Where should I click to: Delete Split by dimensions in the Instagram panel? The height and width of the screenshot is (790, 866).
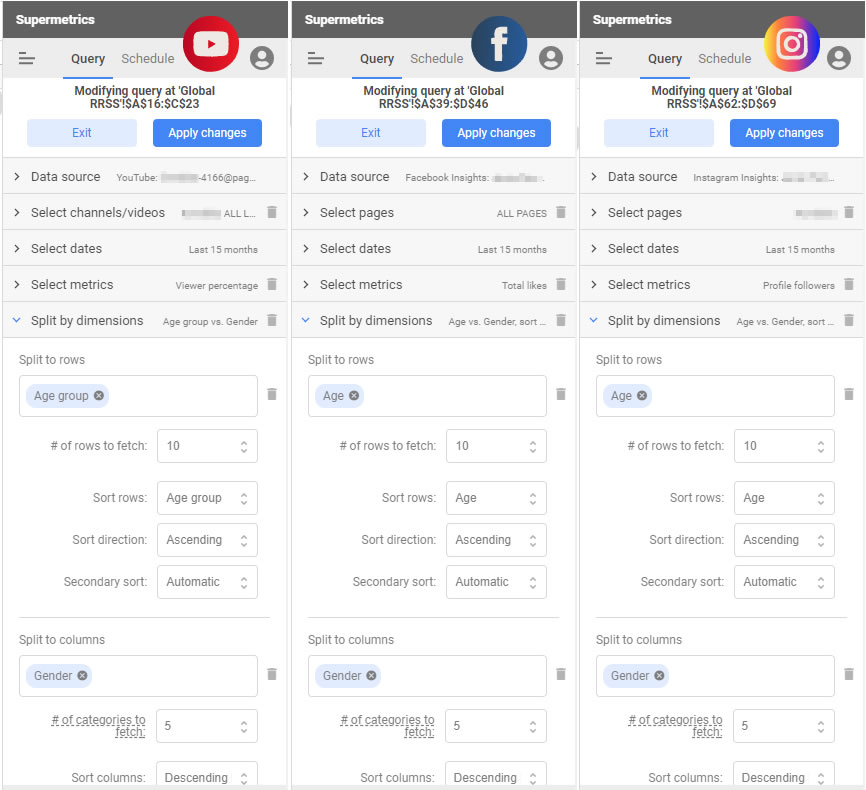pos(849,320)
